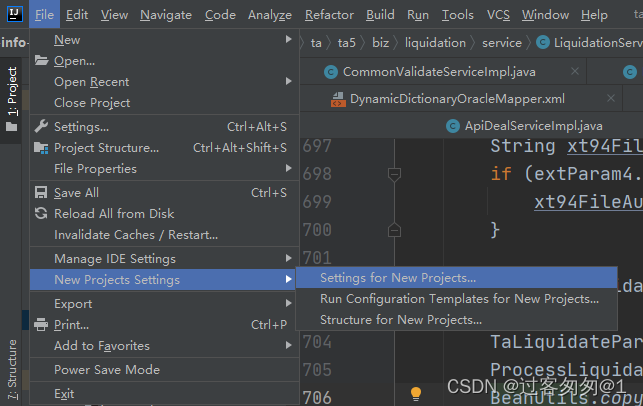Switch to the ApiDealServiceImpl.java tab
This screenshot has width=643, height=406.
click(534, 126)
